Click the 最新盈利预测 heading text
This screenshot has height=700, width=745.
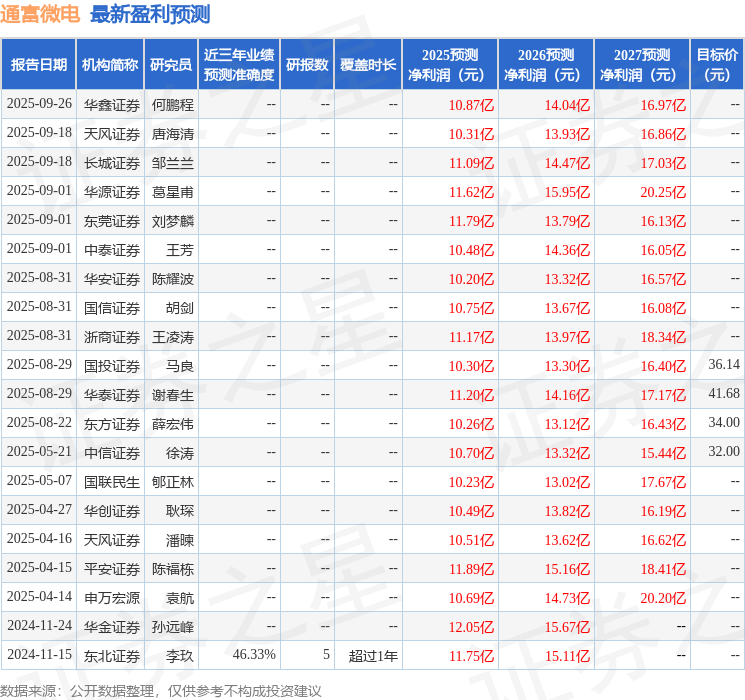[150, 14]
